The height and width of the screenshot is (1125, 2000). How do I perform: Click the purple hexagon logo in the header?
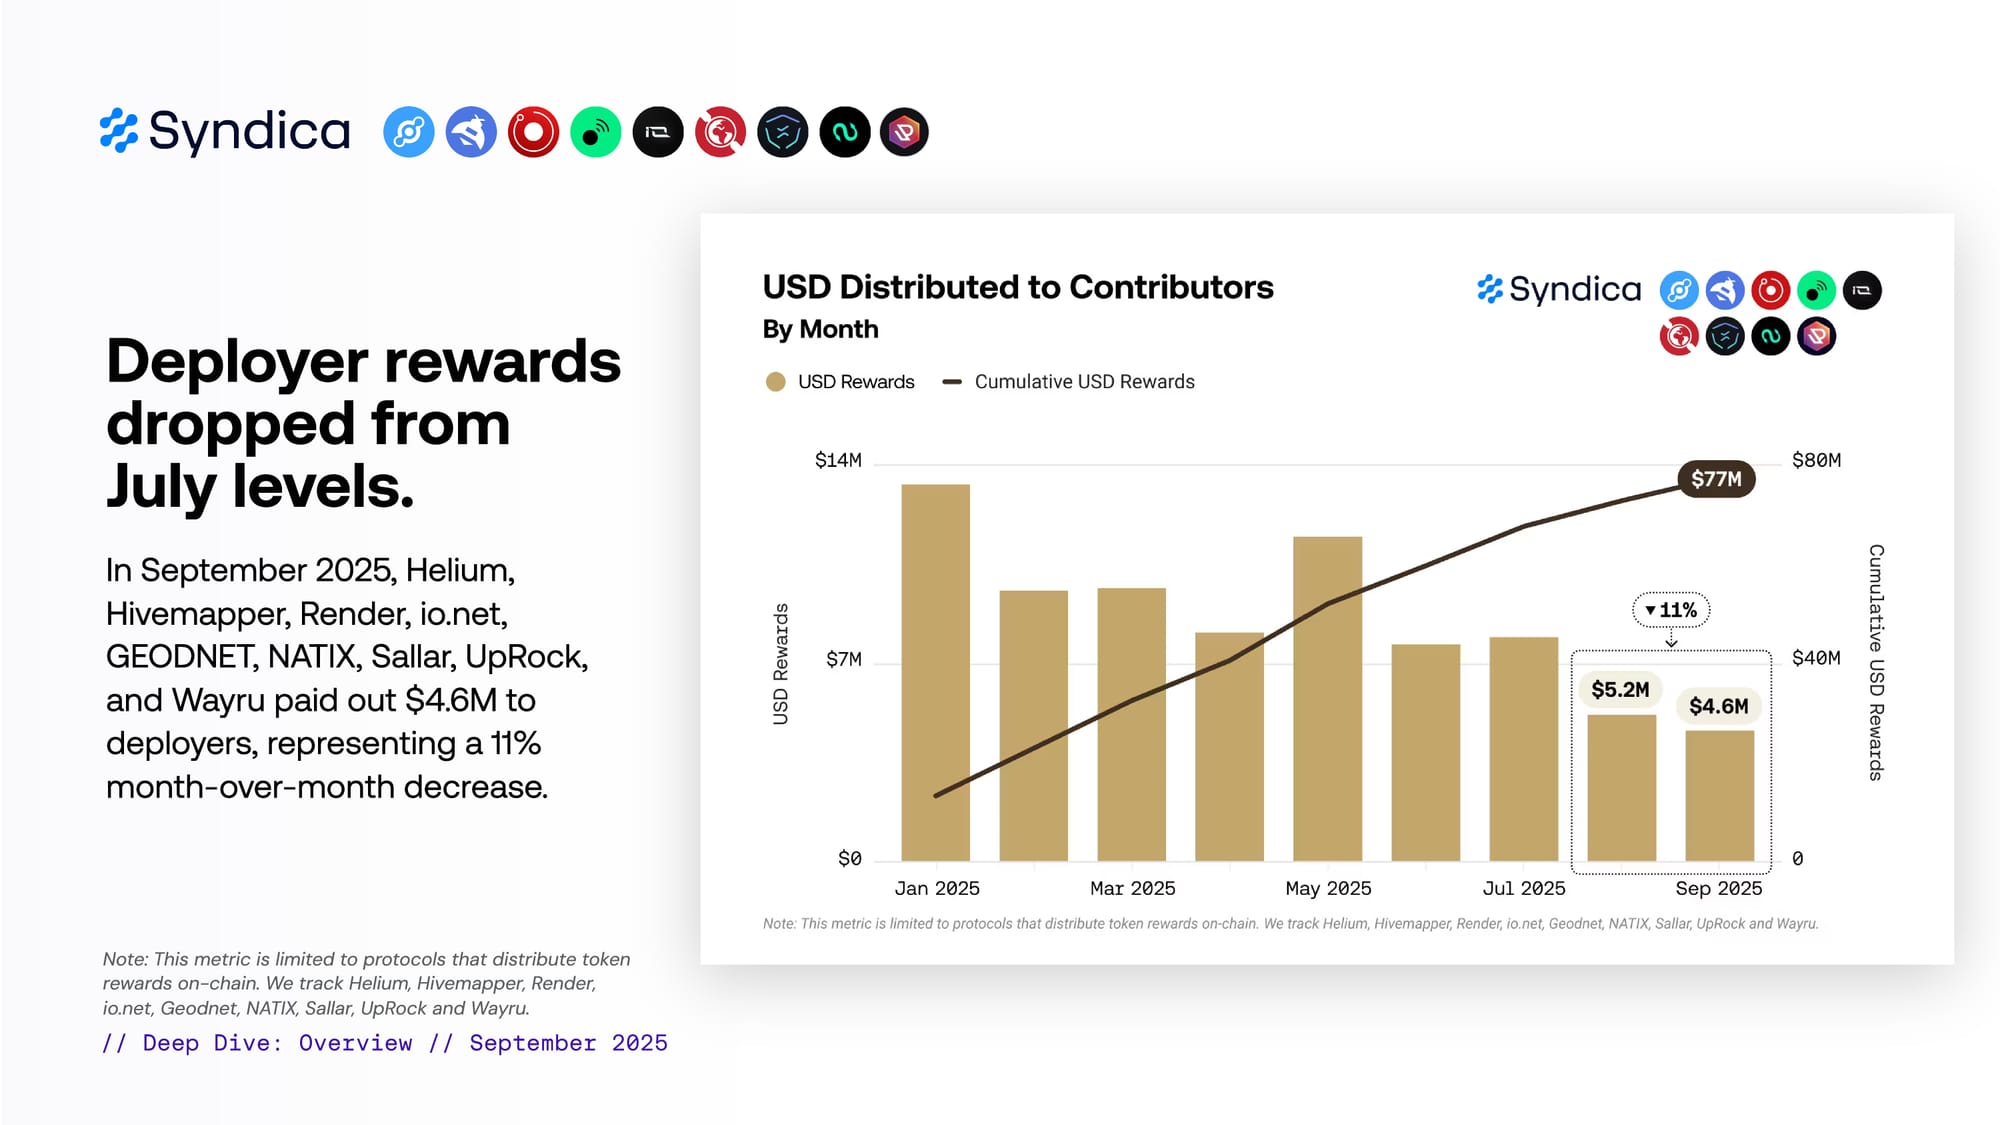coord(904,132)
